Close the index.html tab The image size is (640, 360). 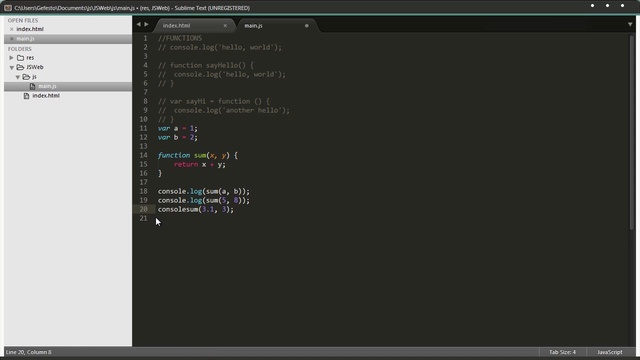(x=225, y=25)
